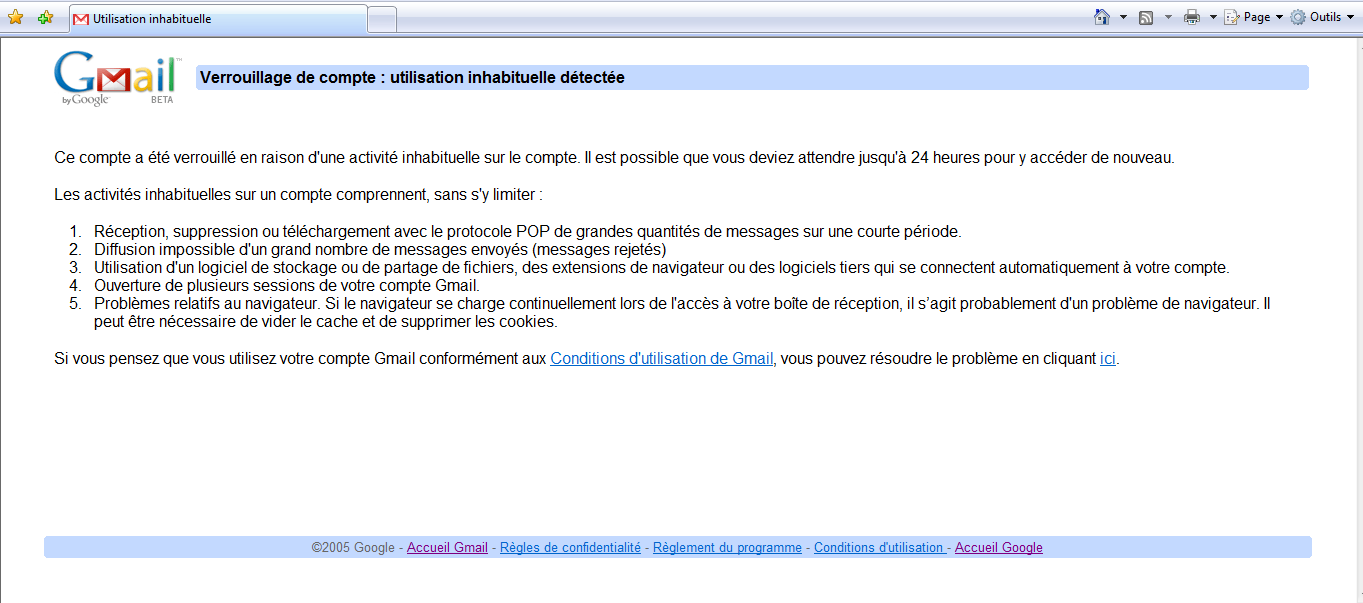The height and width of the screenshot is (603, 1363).
Task: Click list item 'Utilisation d'un logiciel de stockage'
Action: (661, 268)
